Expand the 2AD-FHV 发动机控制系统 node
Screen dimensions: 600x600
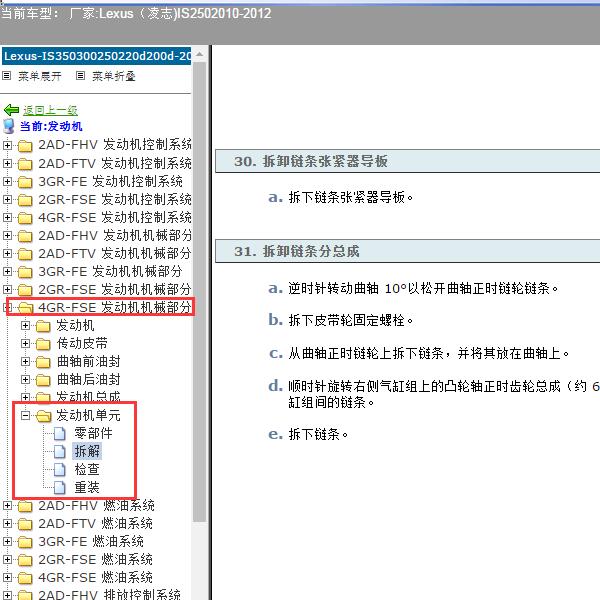[7, 145]
